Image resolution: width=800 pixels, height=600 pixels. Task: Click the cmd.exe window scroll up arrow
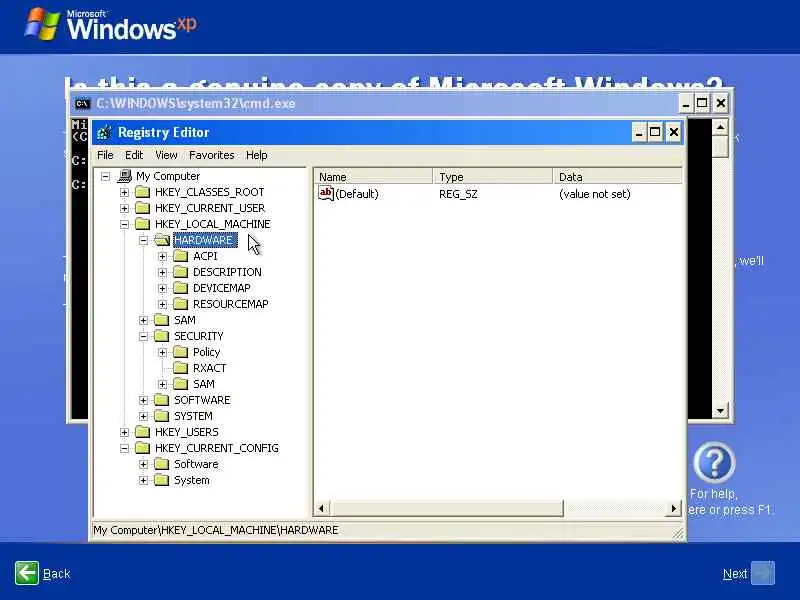coord(720,127)
